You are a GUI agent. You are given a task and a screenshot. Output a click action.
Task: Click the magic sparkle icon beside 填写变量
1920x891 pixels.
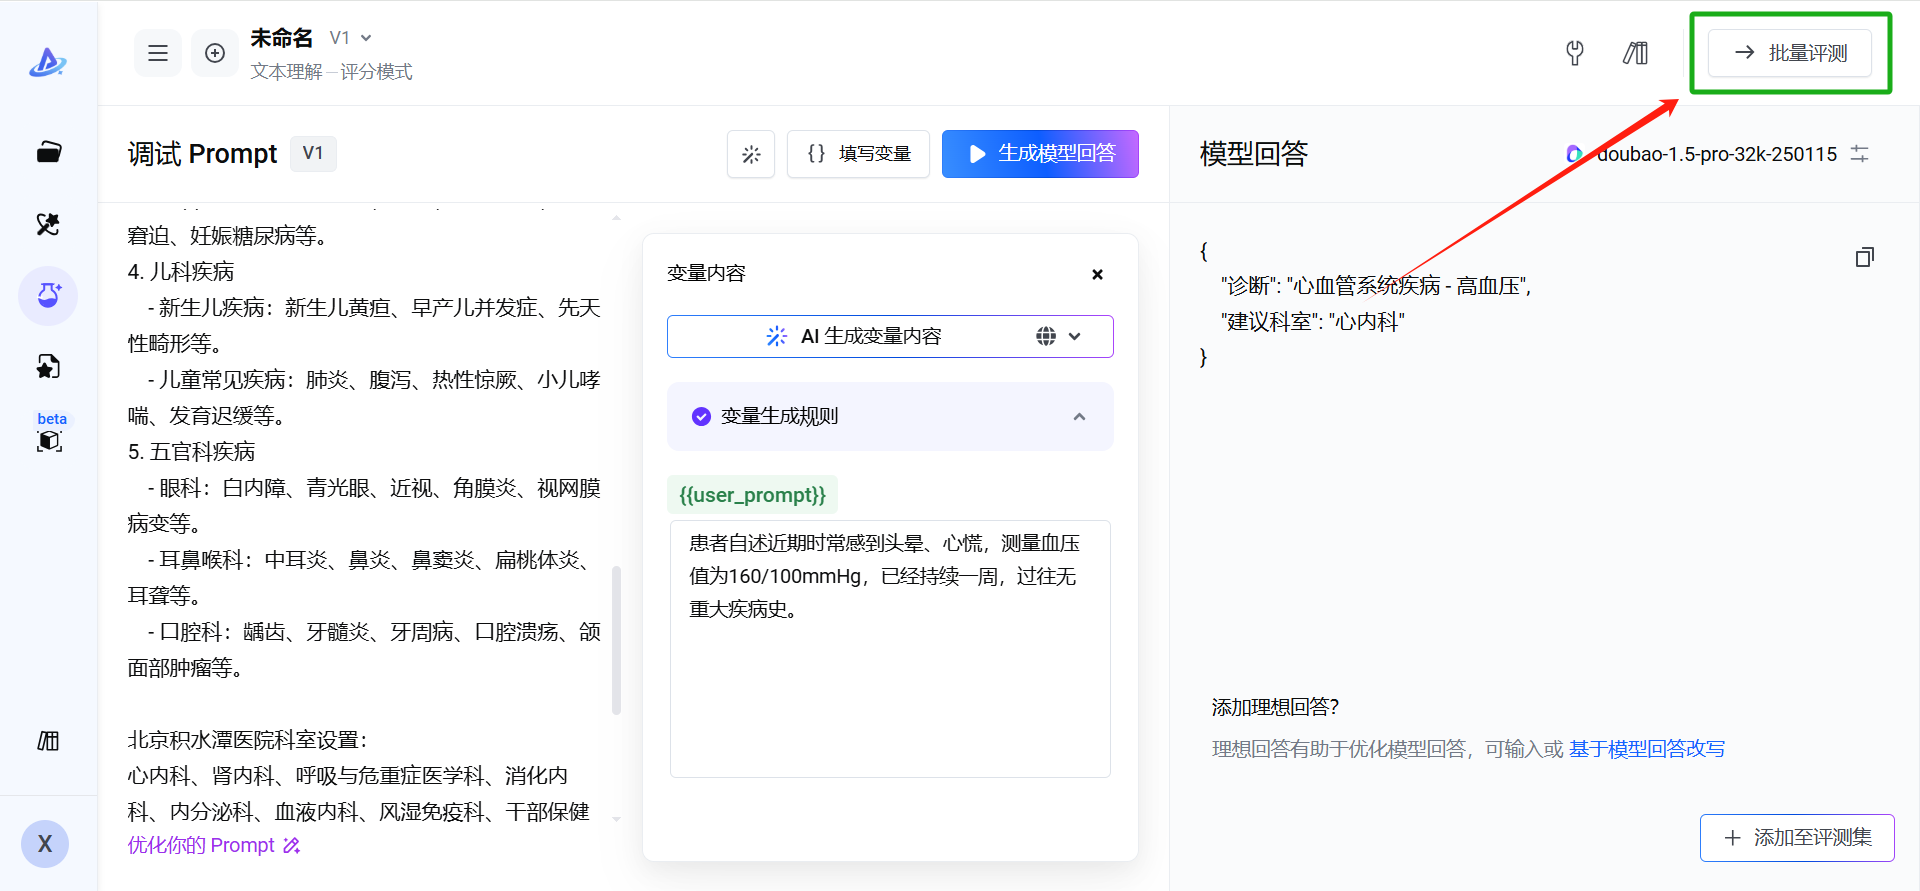[751, 154]
